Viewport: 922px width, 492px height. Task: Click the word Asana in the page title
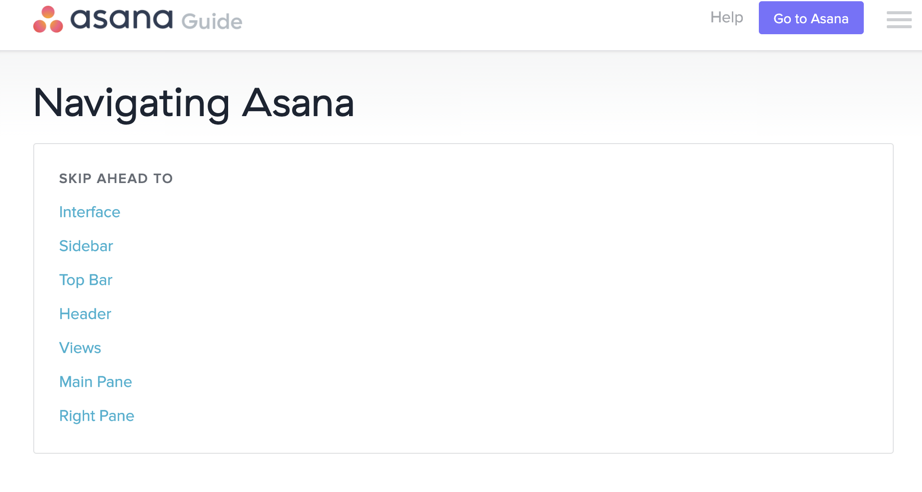click(298, 103)
